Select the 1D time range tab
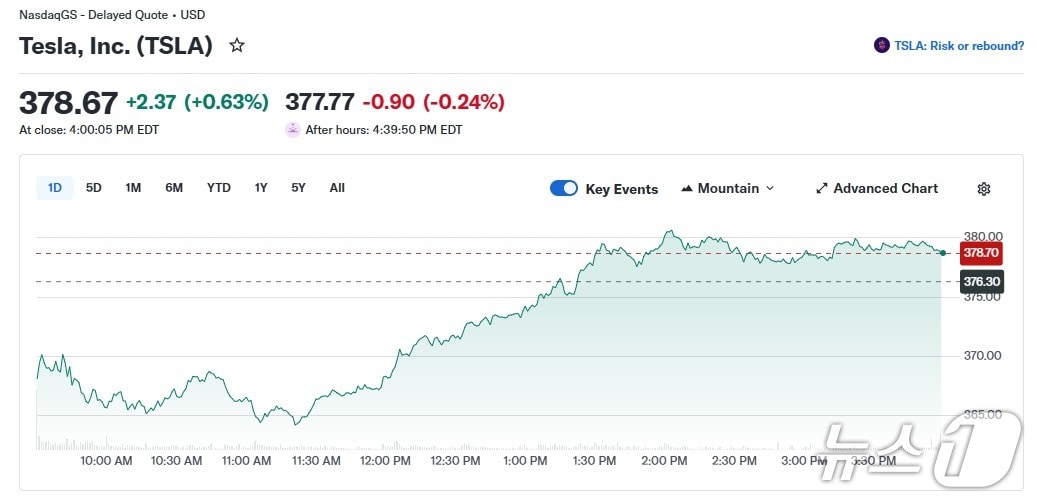This screenshot has width=1037, height=503. tap(55, 188)
